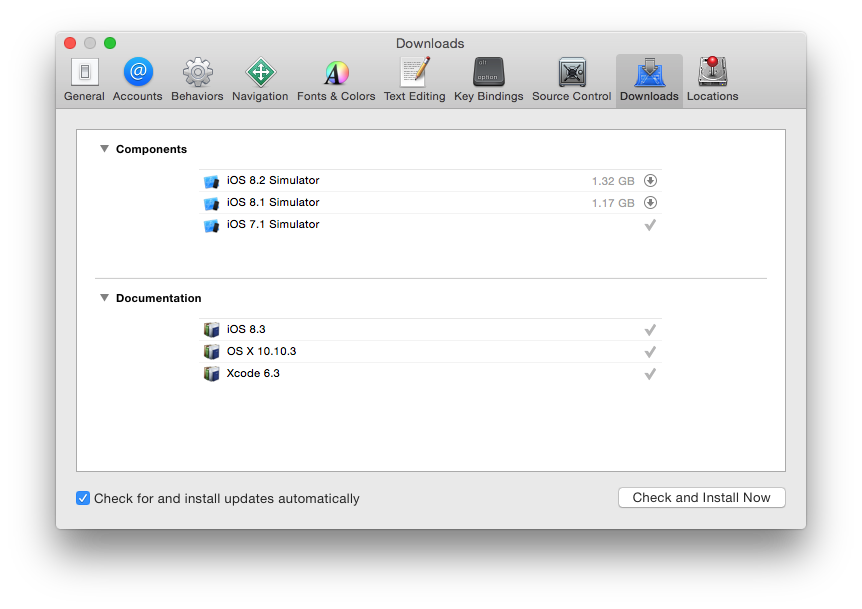Click the iOS 8.2 Simulator component icon
This screenshot has height=609, width=862.
pos(212,181)
